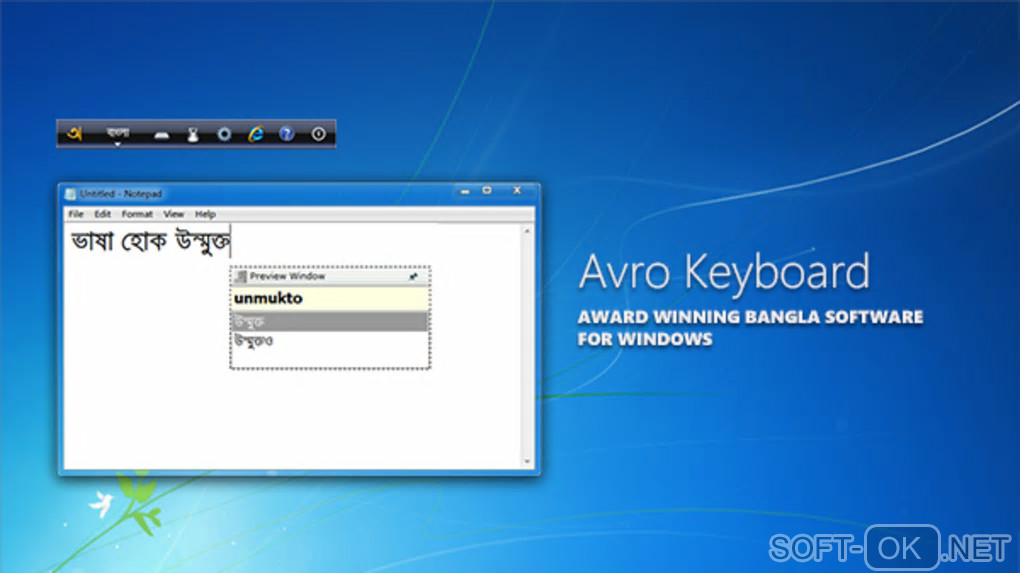
Task: Open the keyboard layout viewer icon
Action: pyautogui.click(x=161, y=135)
